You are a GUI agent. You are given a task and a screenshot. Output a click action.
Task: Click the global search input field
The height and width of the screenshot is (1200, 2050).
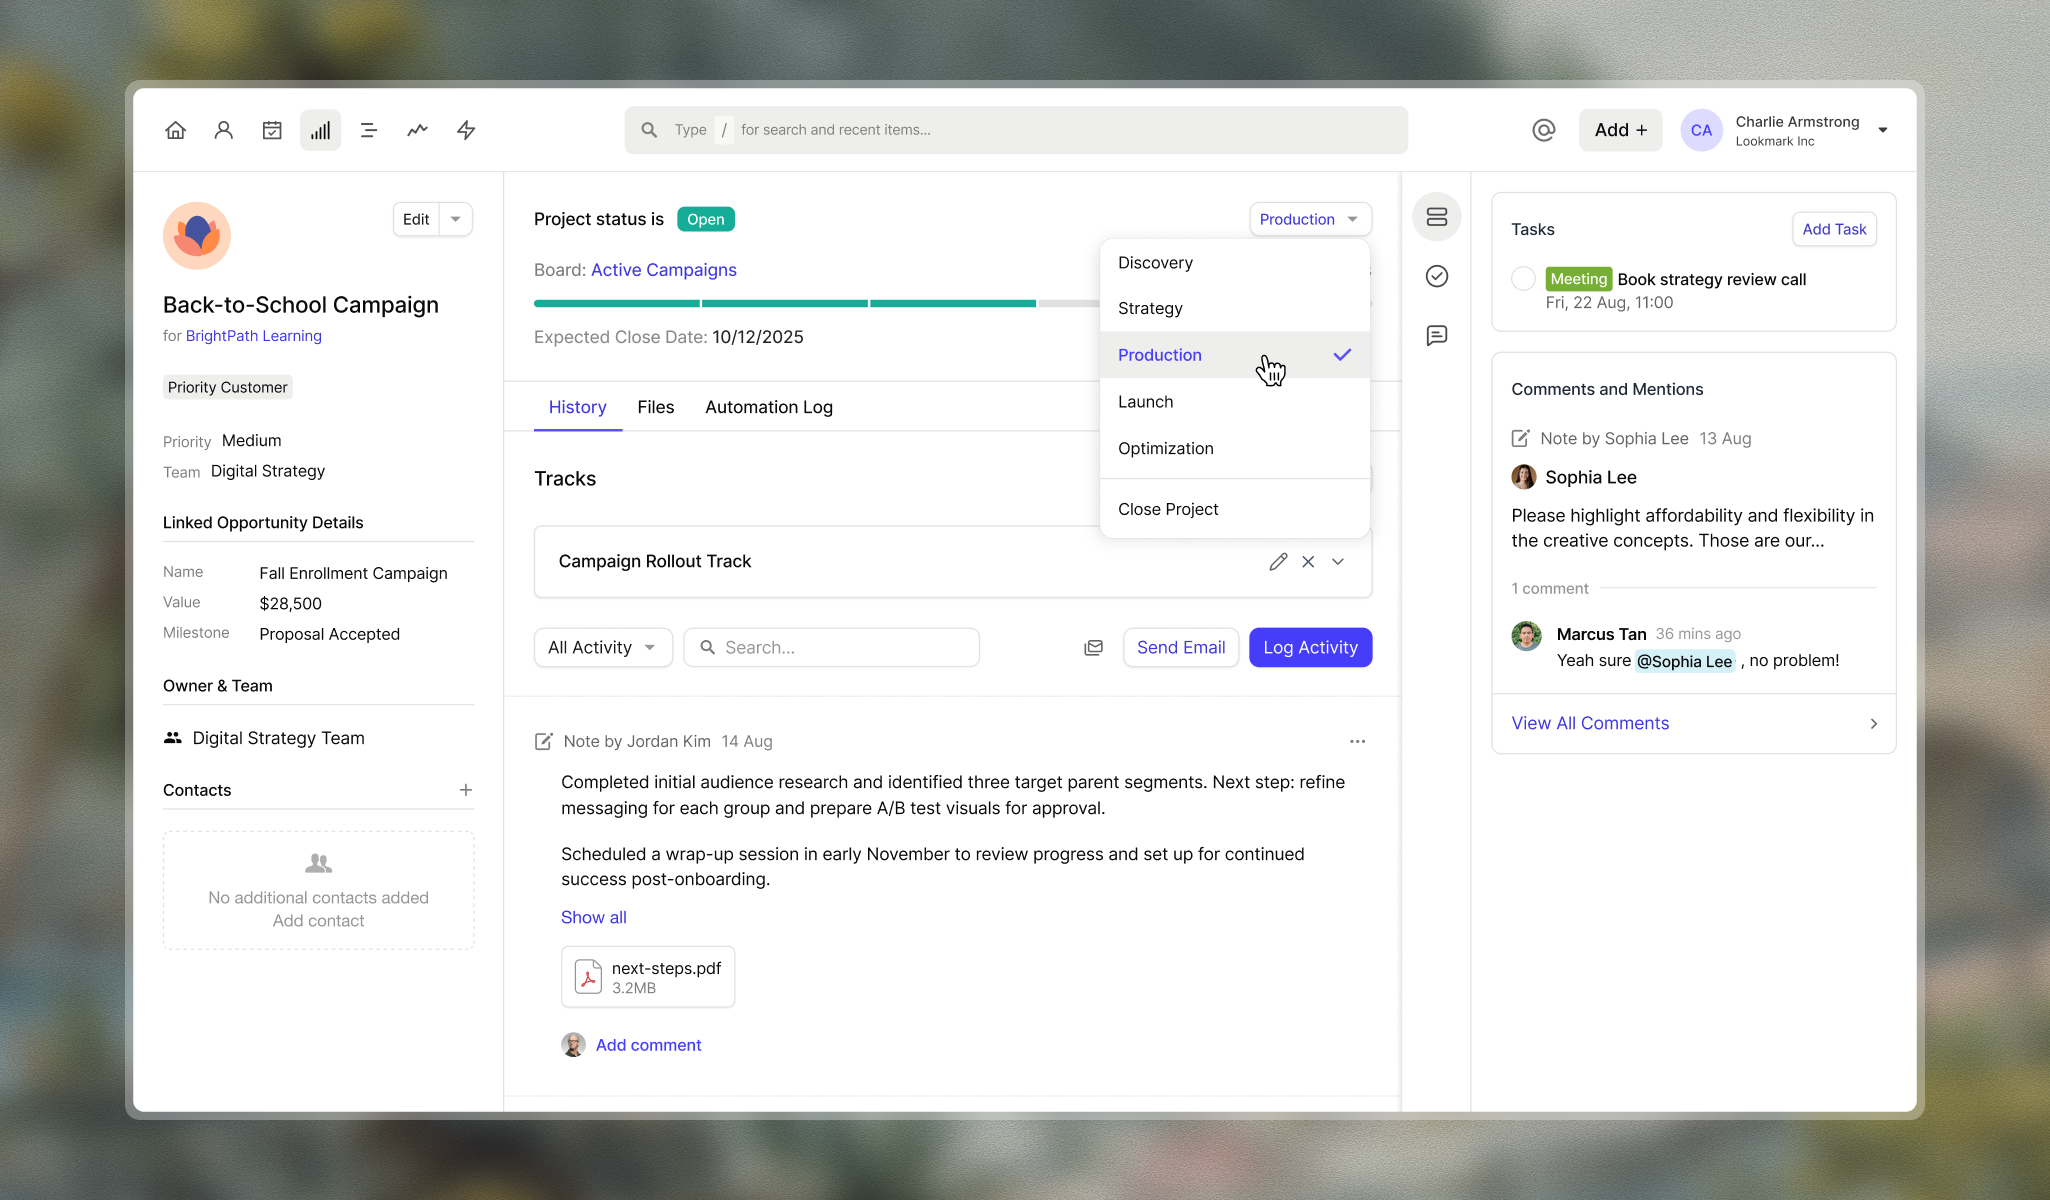pos(1016,130)
